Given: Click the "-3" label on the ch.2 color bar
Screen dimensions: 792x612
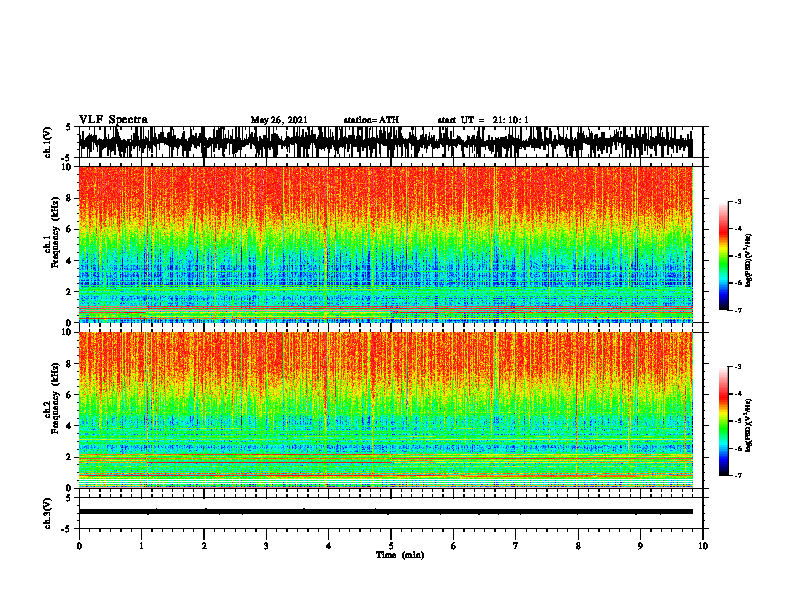Looking at the screenshot, I should [x=738, y=367].
